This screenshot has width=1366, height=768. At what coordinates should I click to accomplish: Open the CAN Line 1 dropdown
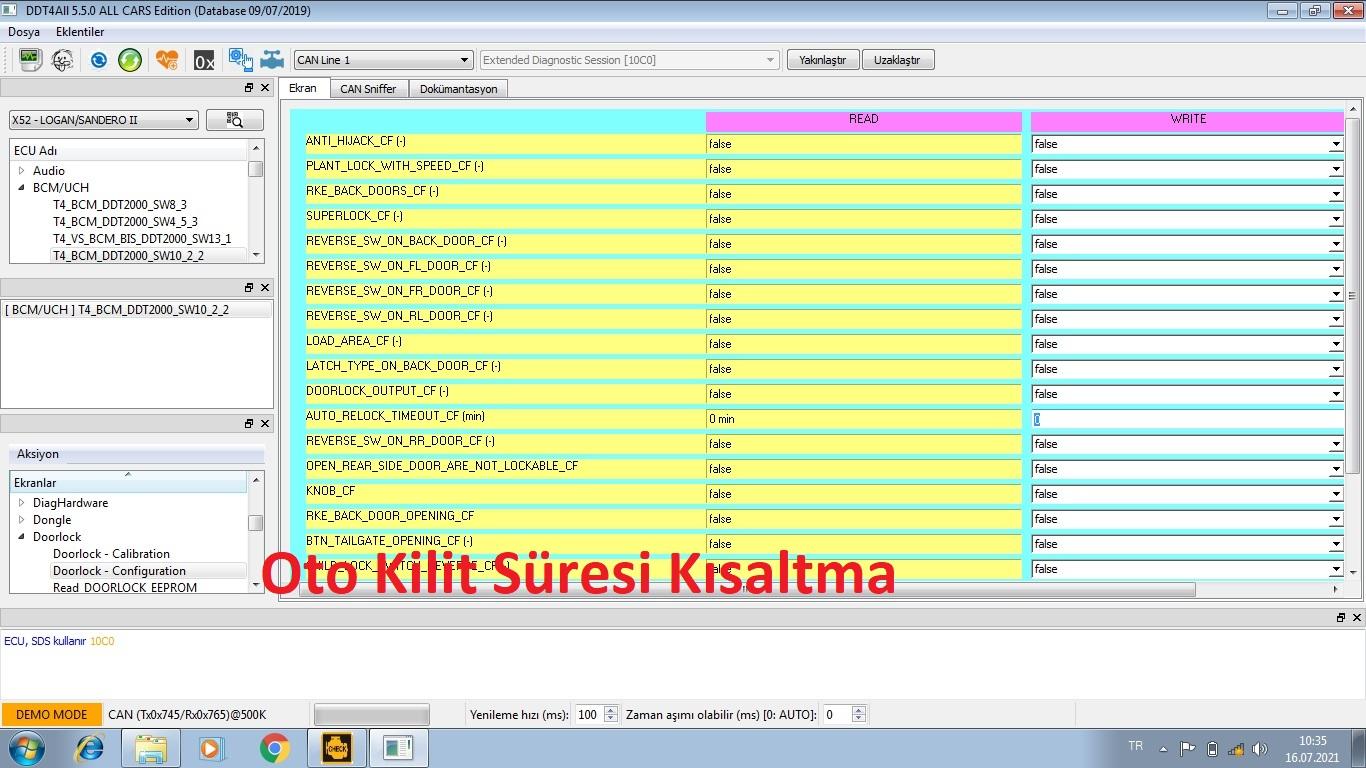(382, 60)
